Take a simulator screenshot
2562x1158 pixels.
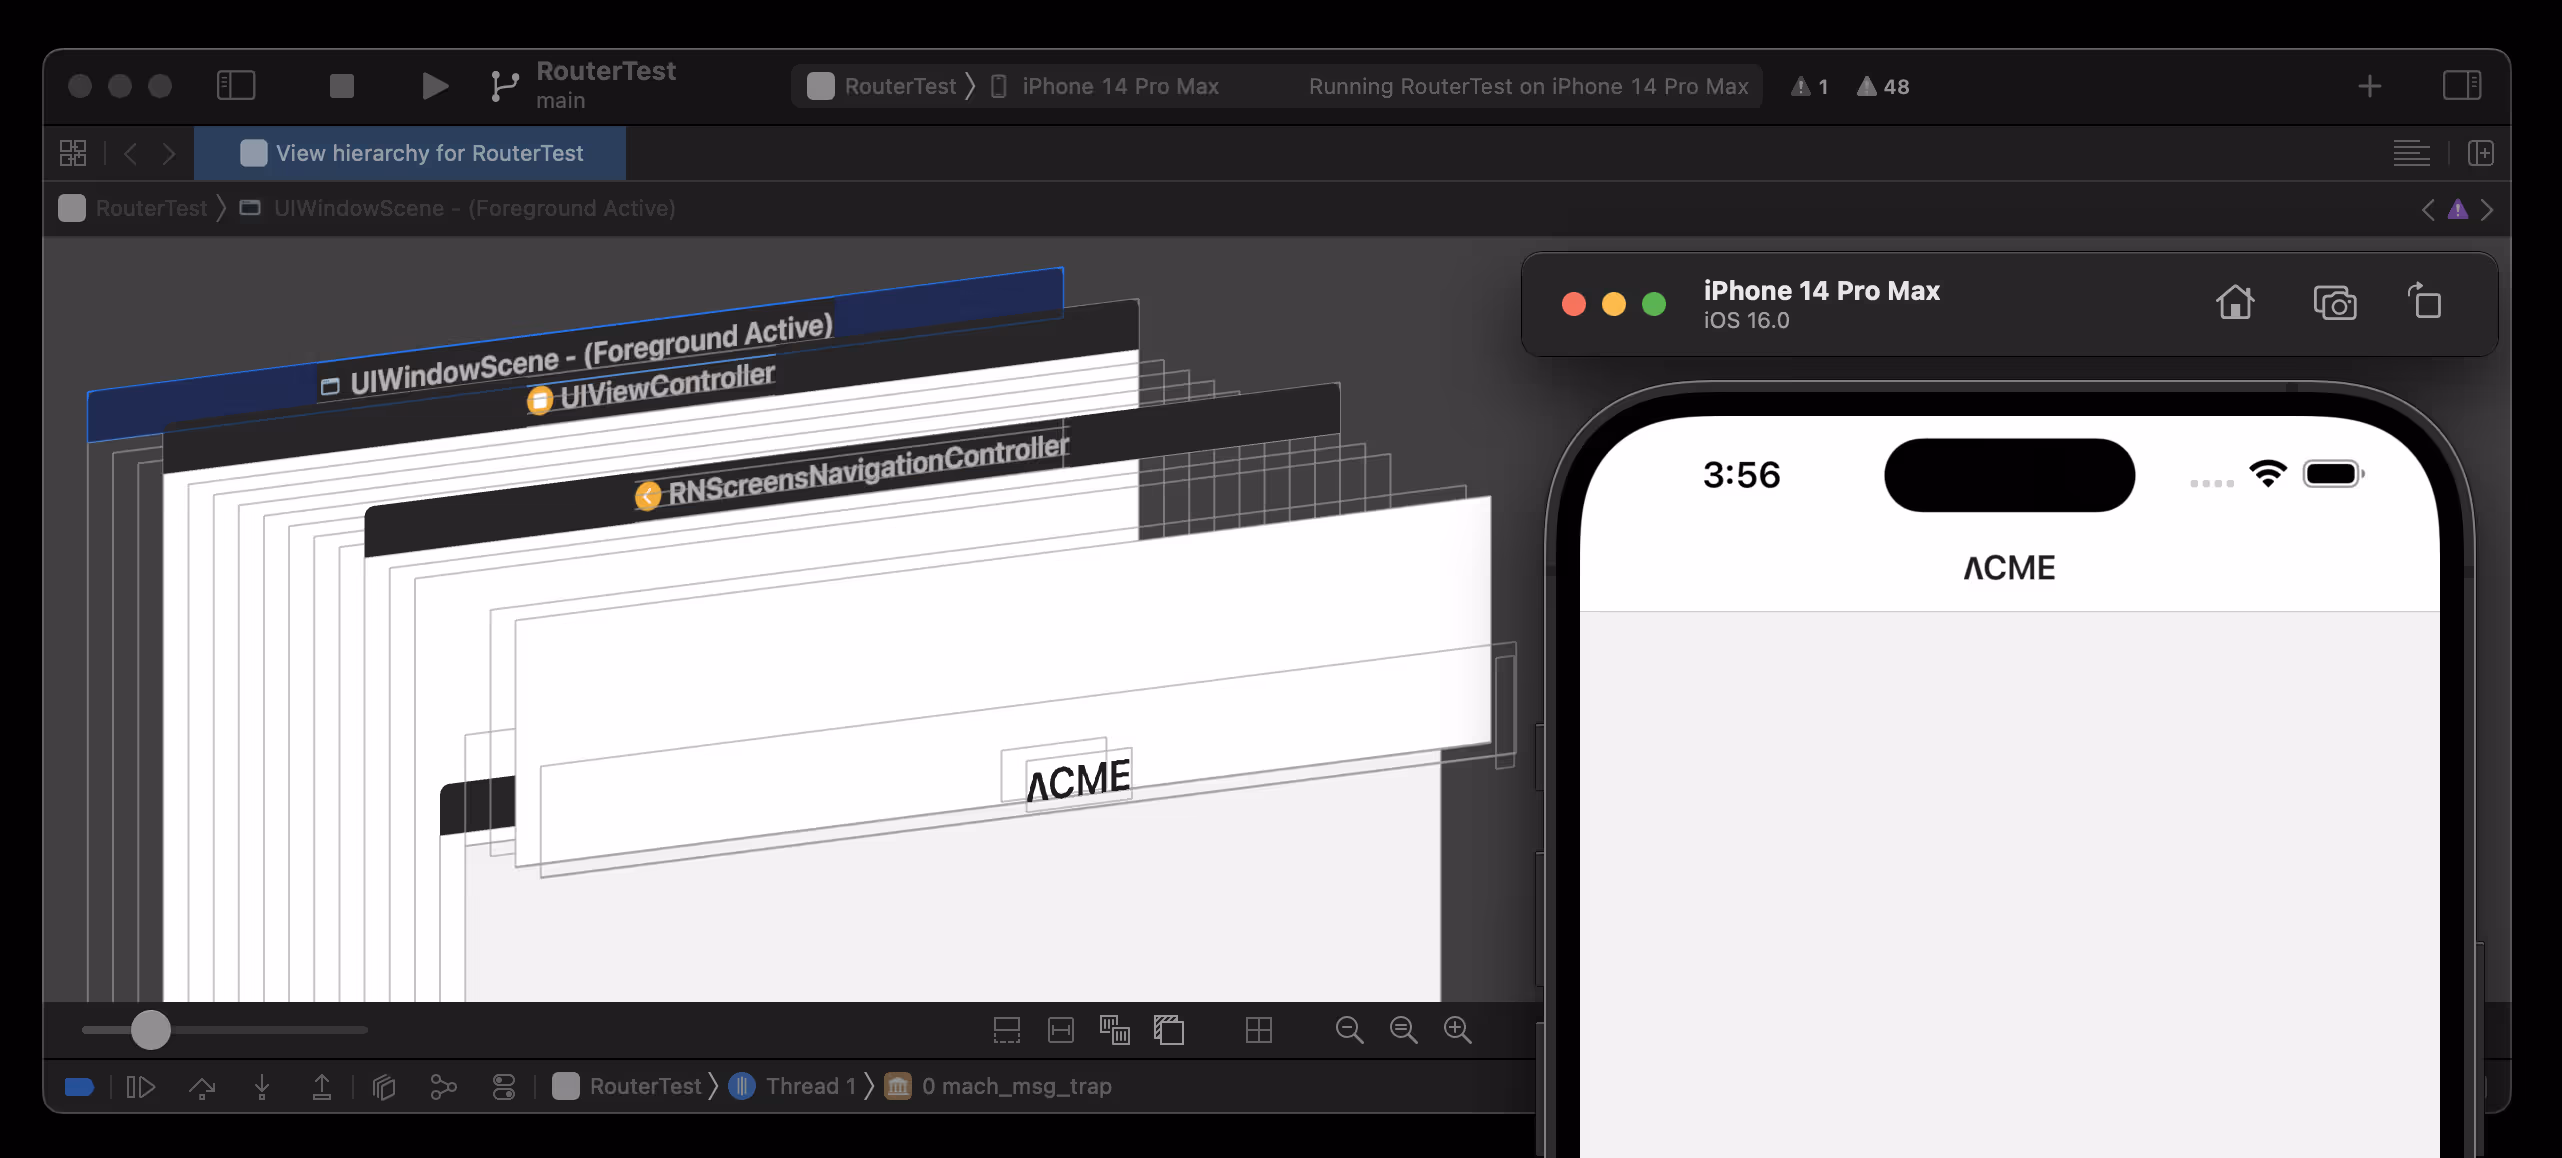[2335, 302]
